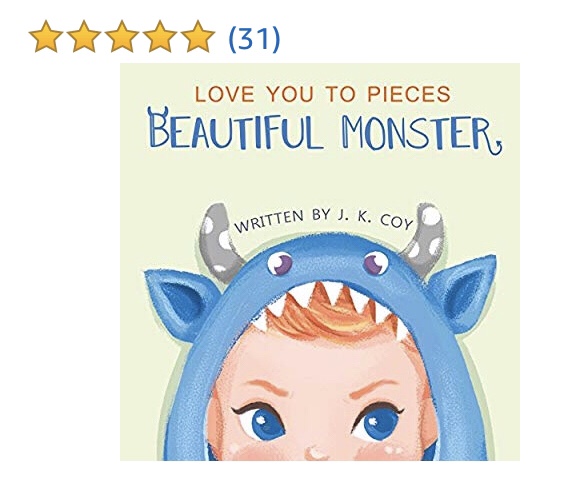Image resolution: width=570 pixels, height=482 pixels.
Task: Click the fourth gold rating star
Action: (x=160, y=36)
